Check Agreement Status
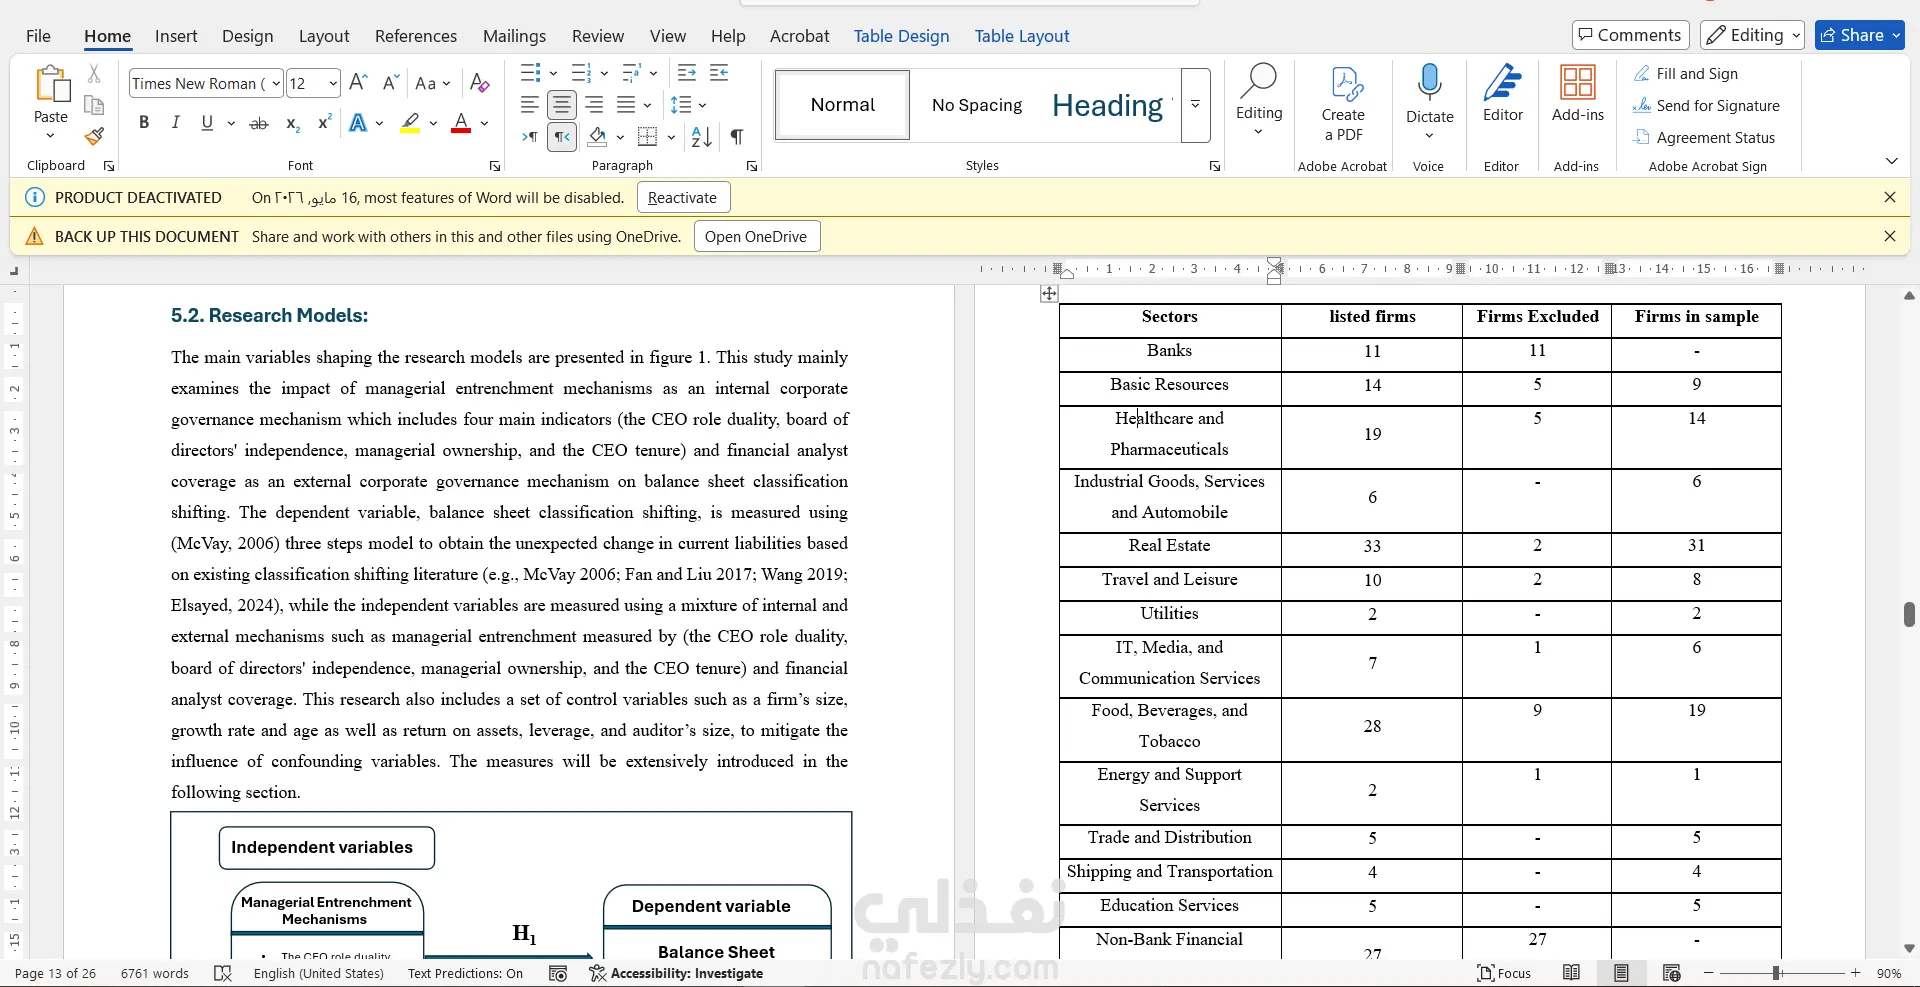Viewport: 1920px width, 987px height. 1705,138
